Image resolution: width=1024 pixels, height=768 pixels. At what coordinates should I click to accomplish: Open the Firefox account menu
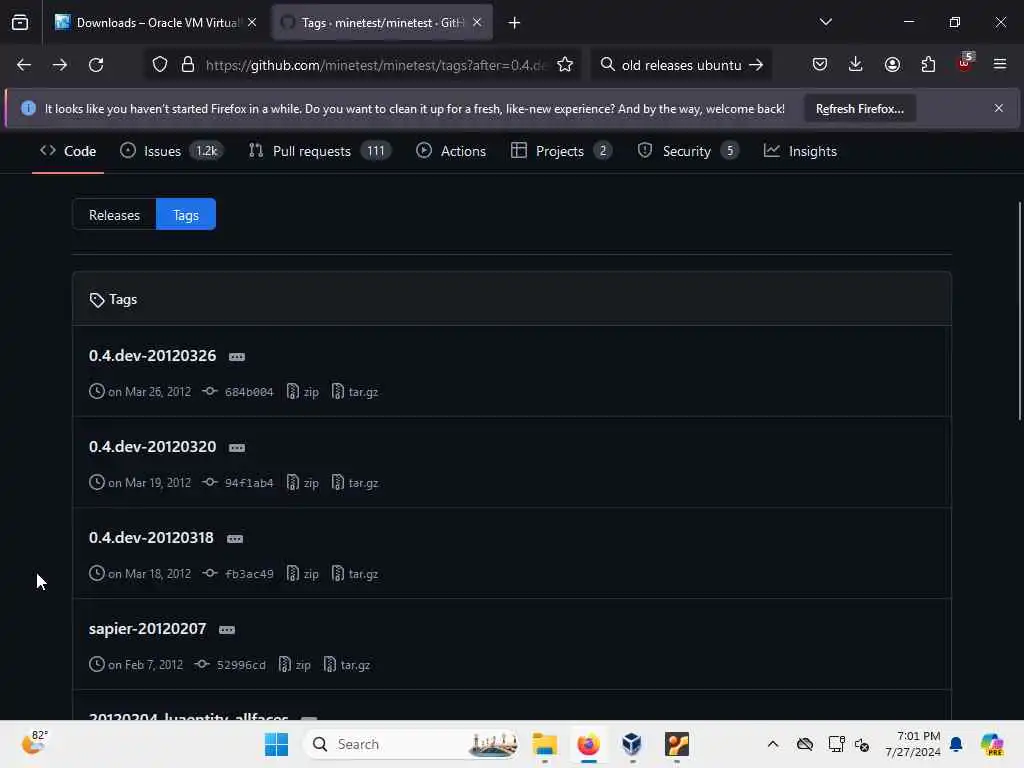tap(892, 64)
